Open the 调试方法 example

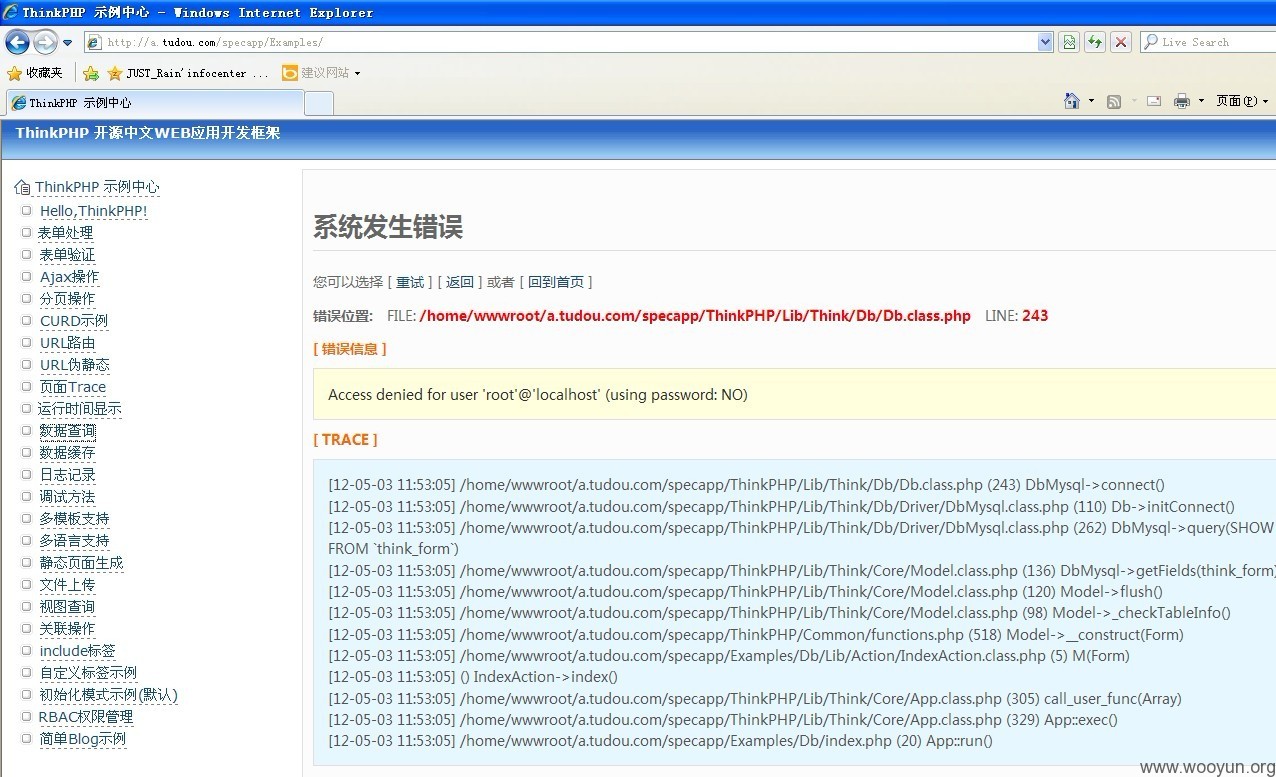coord(67,497)
